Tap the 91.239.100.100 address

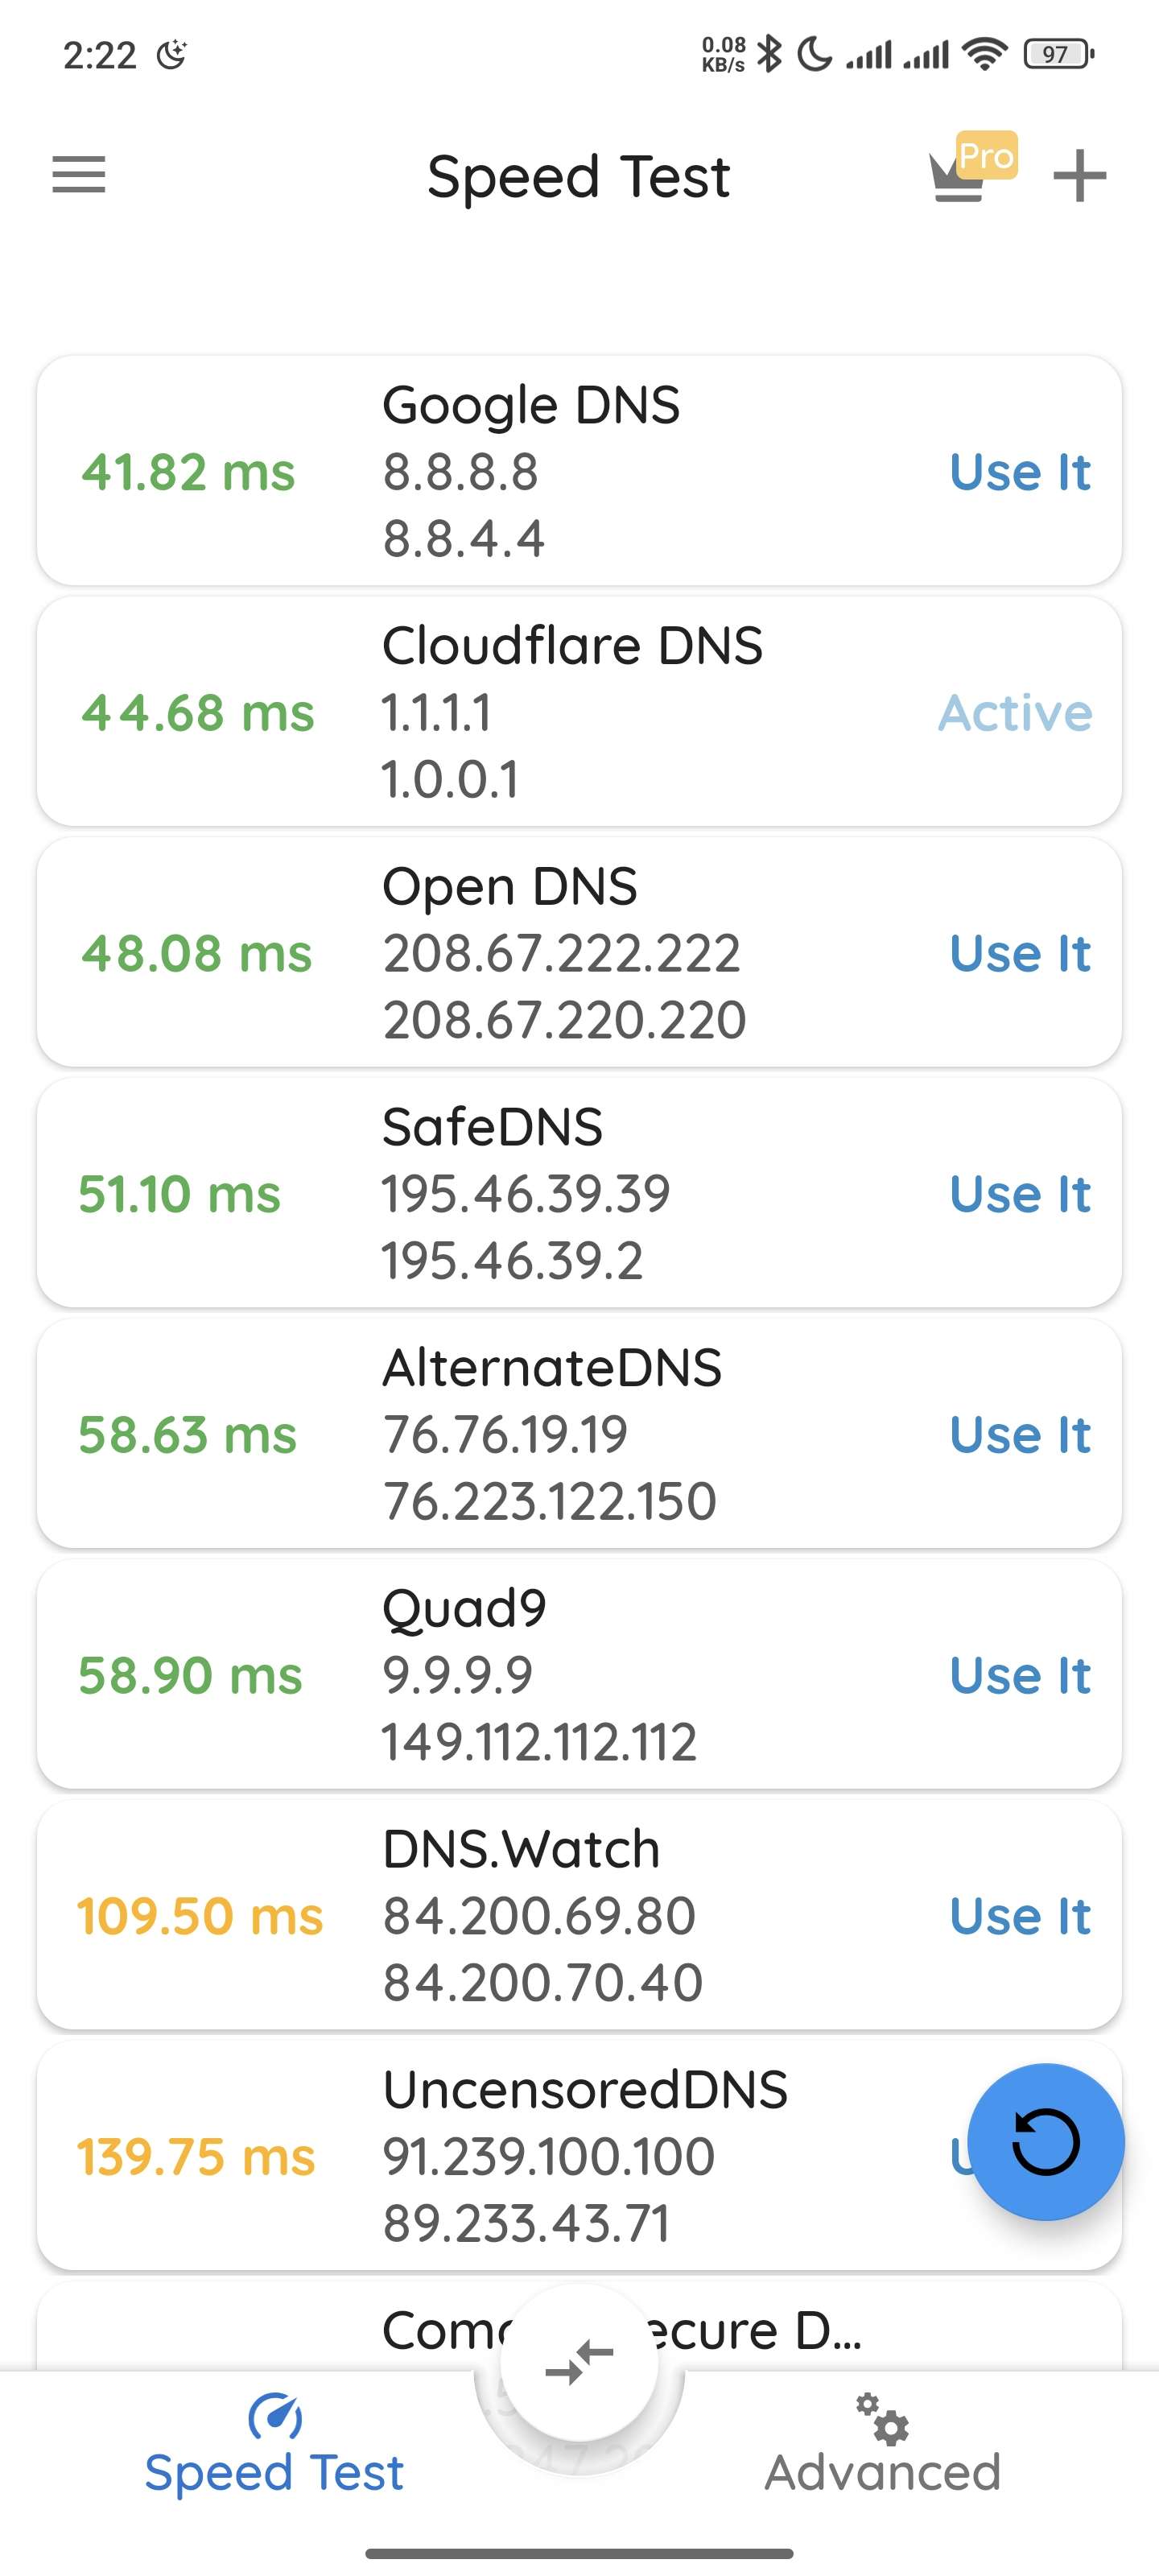coord(549,2157)
